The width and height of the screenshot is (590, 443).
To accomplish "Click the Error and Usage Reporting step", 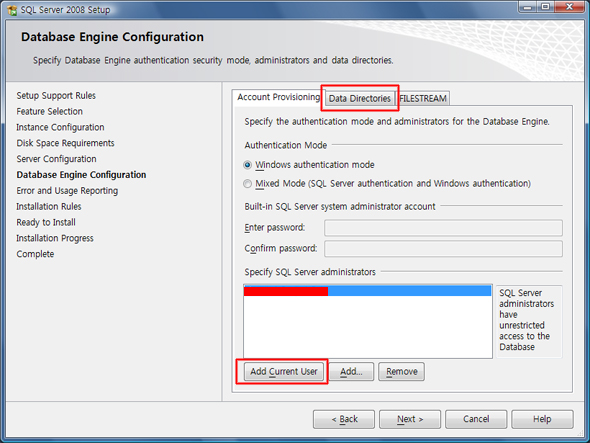I will pos(67,191).
